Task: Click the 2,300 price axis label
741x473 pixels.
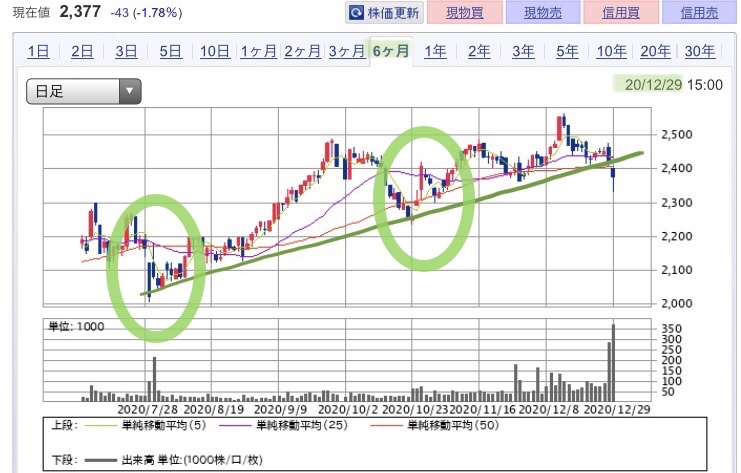Action: [676, 203]
